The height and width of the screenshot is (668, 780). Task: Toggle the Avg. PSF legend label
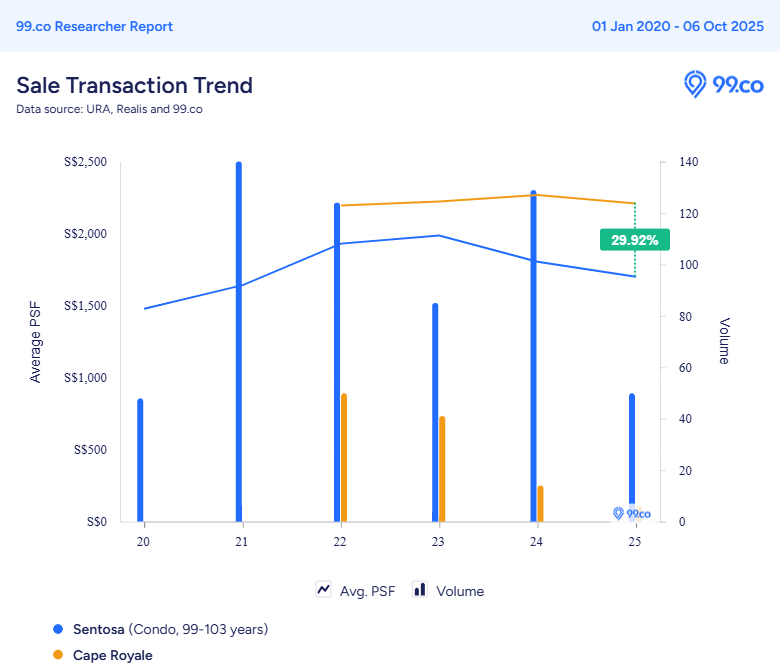[x=366, y=591]
